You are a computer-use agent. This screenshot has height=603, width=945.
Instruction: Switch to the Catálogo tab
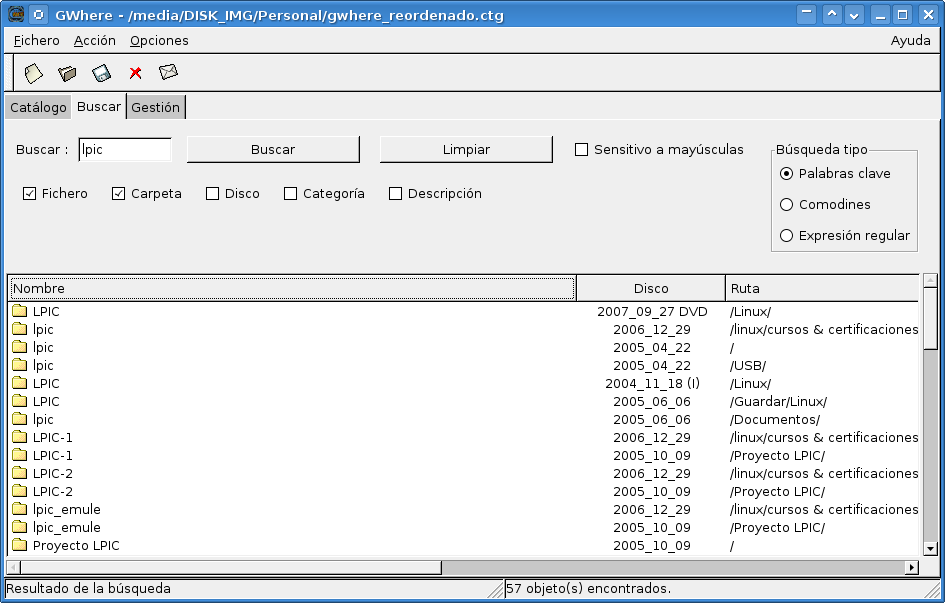(39, 108)
